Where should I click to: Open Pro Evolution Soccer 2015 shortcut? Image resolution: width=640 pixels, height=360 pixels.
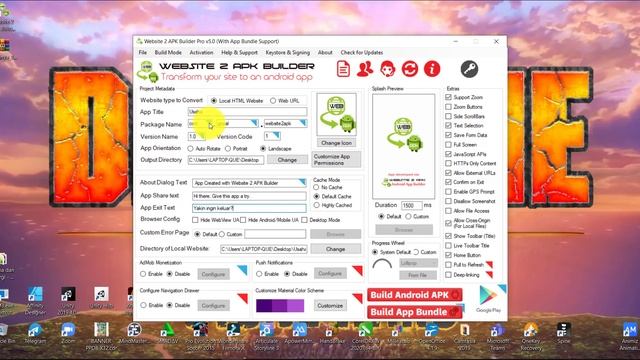pyautogui.click(x=200, y=337)
